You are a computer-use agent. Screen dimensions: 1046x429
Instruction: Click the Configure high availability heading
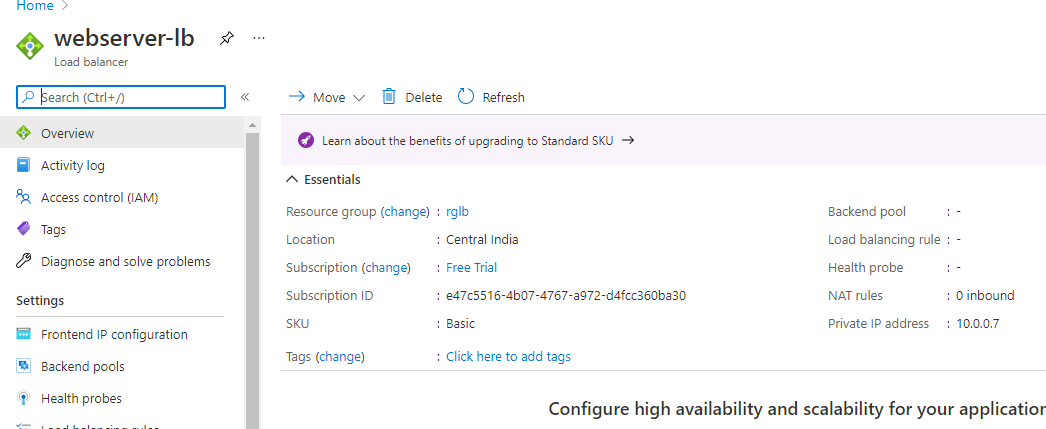[x=797, y=409]
